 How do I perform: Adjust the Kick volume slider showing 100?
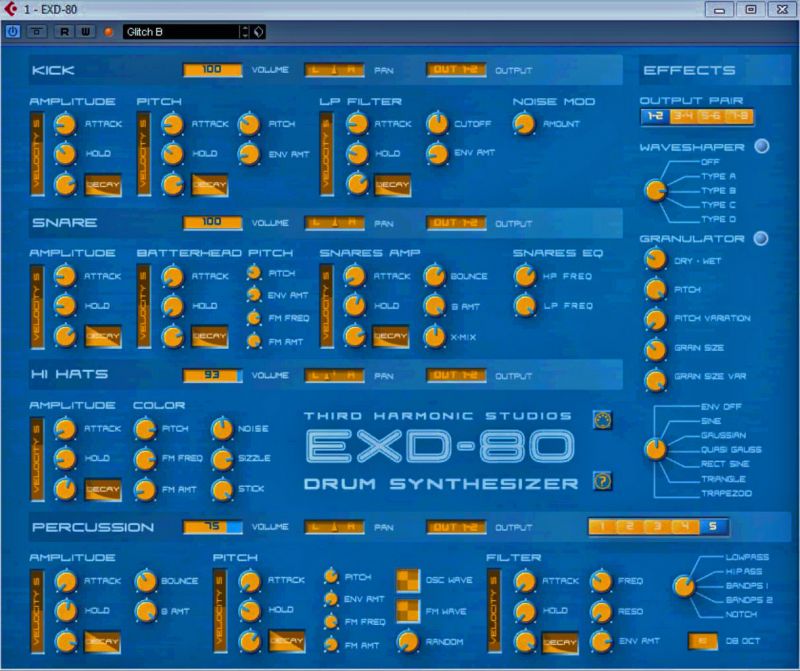click(x=212, y=69)
